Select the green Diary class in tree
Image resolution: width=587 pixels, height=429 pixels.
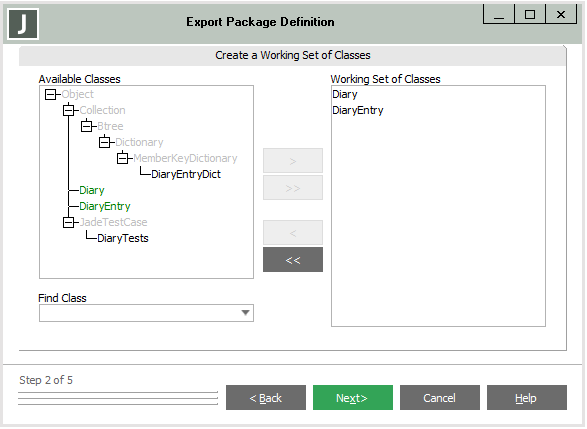(92, 191)
